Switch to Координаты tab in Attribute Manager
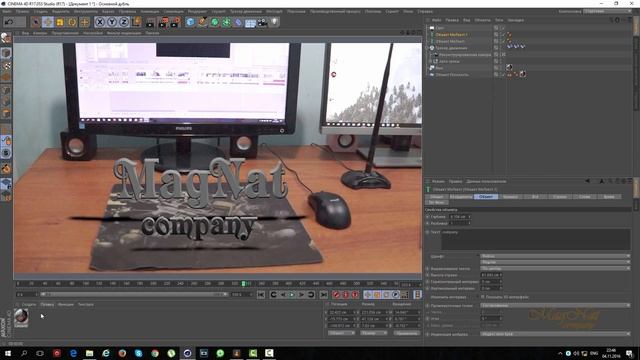Viewport: 640px width, 360px height. pyautogui.click(x=461, y=197)
